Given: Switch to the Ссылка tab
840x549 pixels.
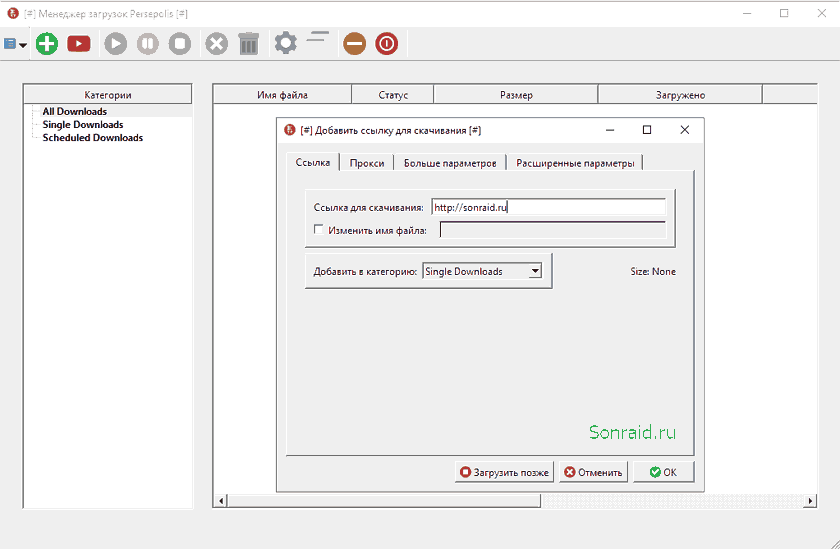Looking at the screenshot, I should (x=313, y=162).
